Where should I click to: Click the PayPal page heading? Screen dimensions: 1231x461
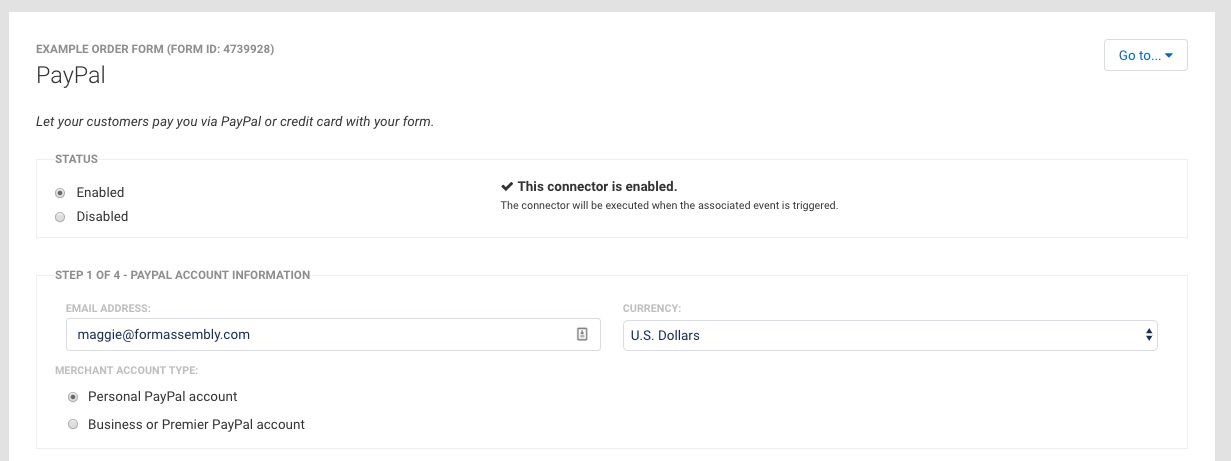70,76
